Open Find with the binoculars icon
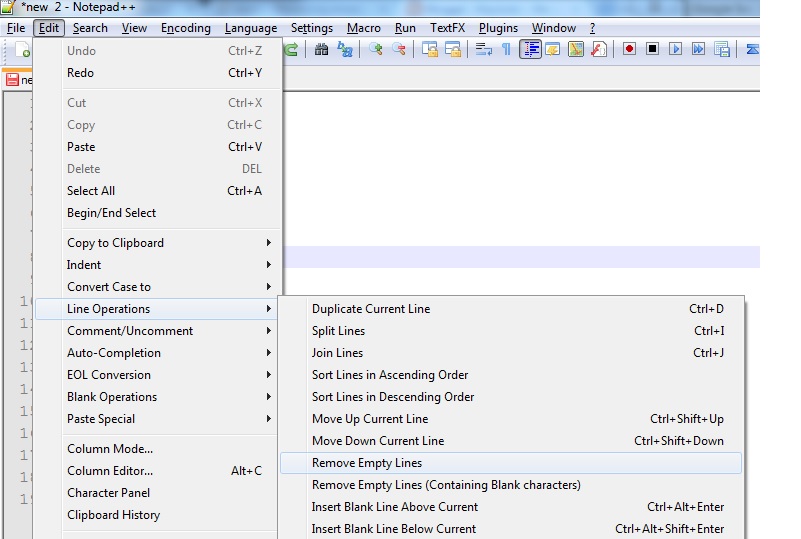 (x=321, y=50)
